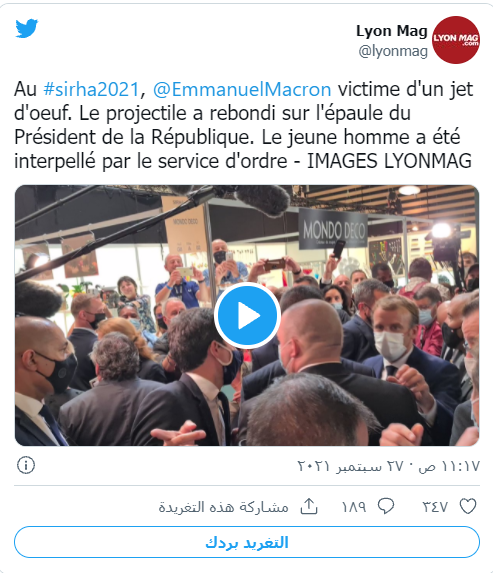This screenshot has width=493, height=573.
Task: Click the share upload arrow icon
Action: click(309, 506)
